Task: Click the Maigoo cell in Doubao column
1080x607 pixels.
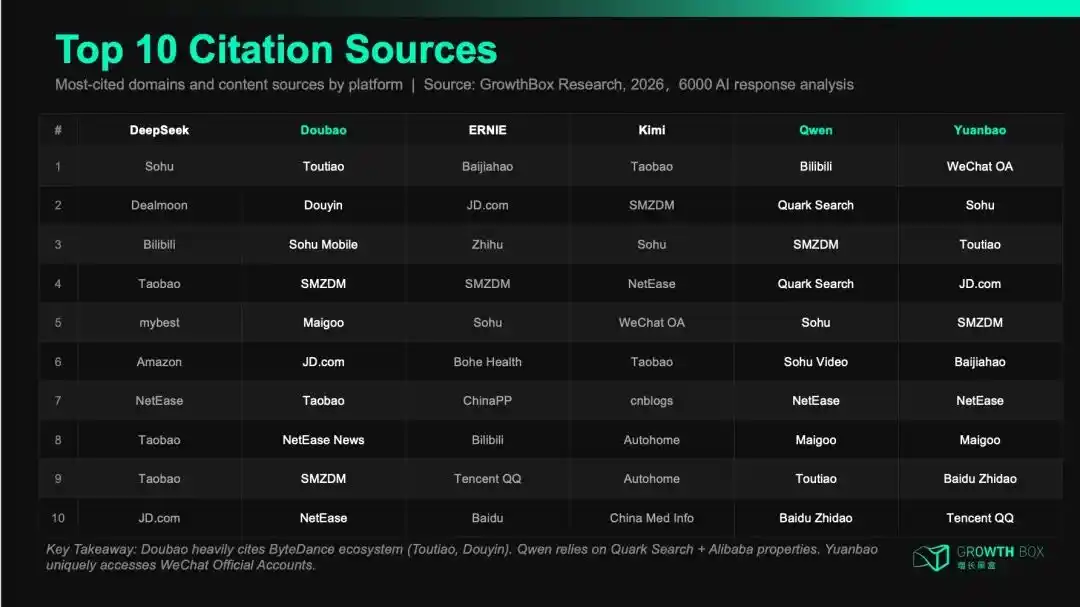Action: (x=323, y=322)
